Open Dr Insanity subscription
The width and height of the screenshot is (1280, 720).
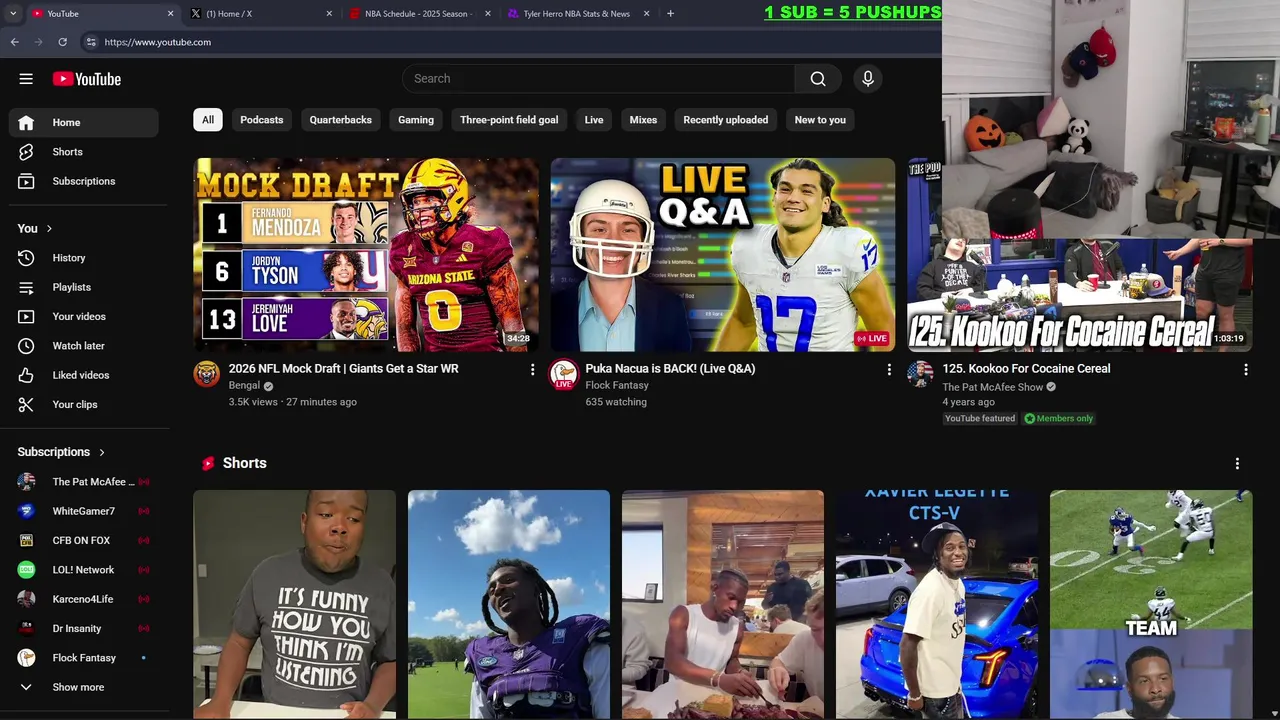84,628
